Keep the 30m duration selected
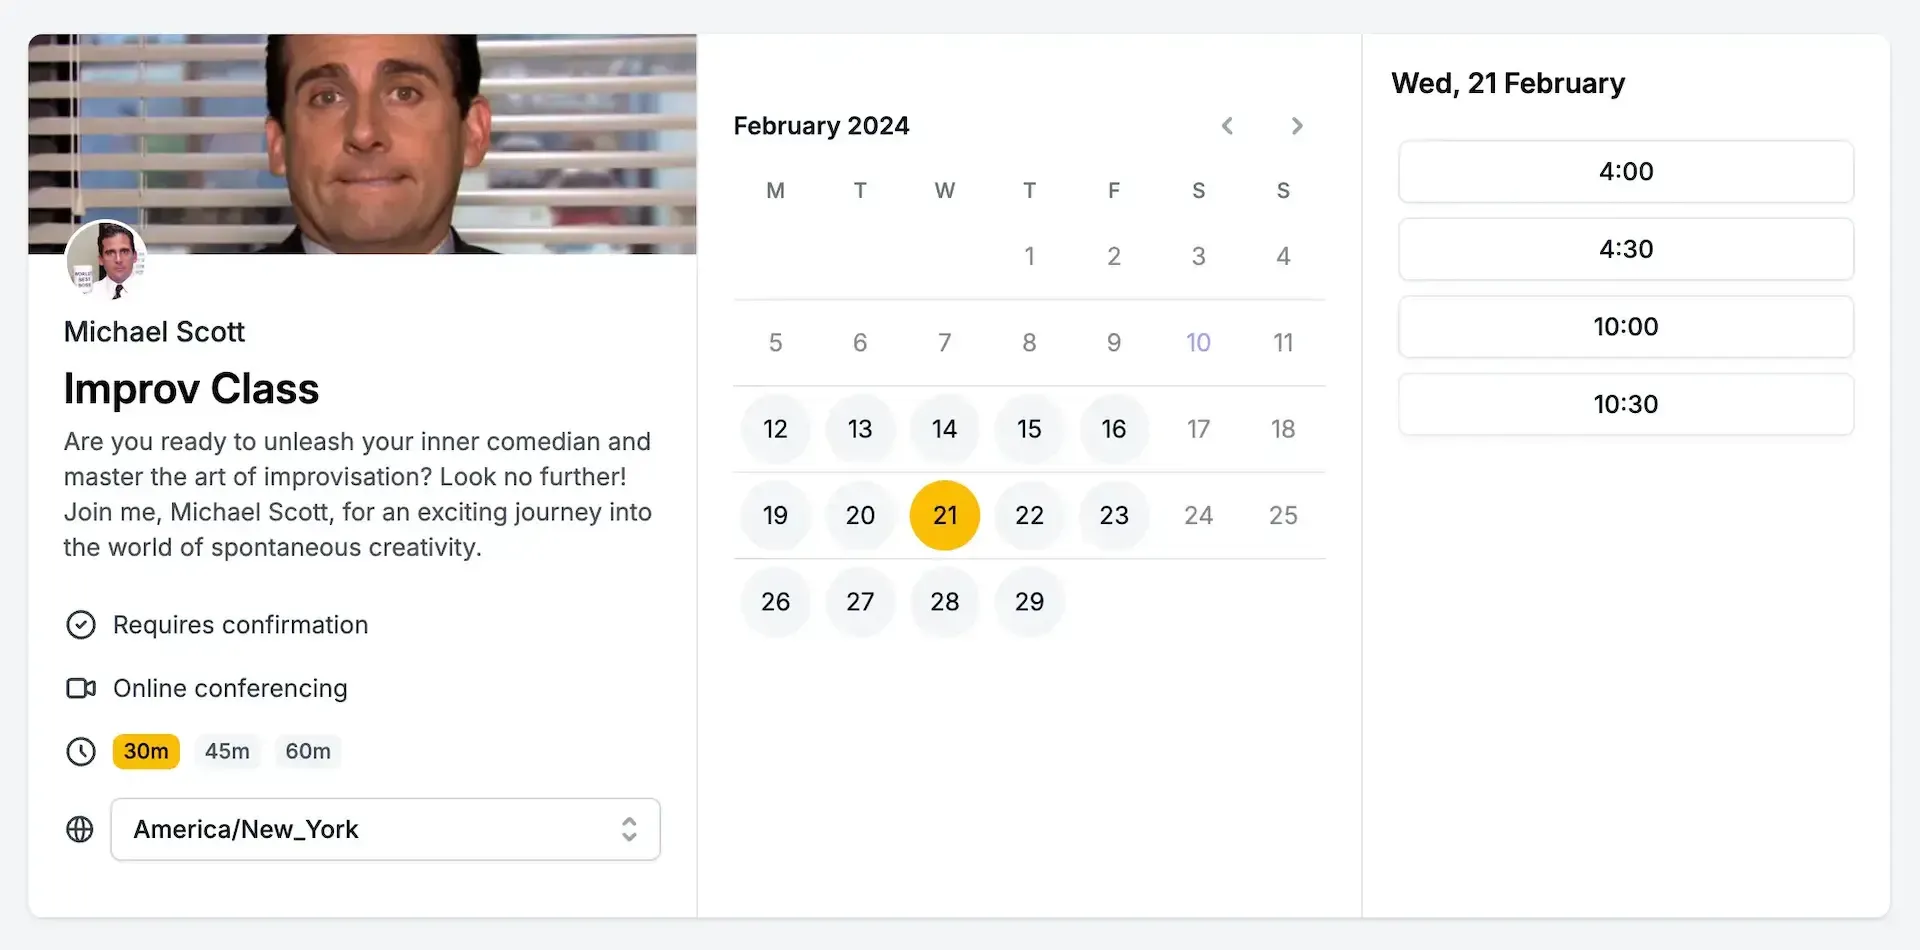This screenshot has height=950, width=1920. pyautogui.click(x=146, y=751)
